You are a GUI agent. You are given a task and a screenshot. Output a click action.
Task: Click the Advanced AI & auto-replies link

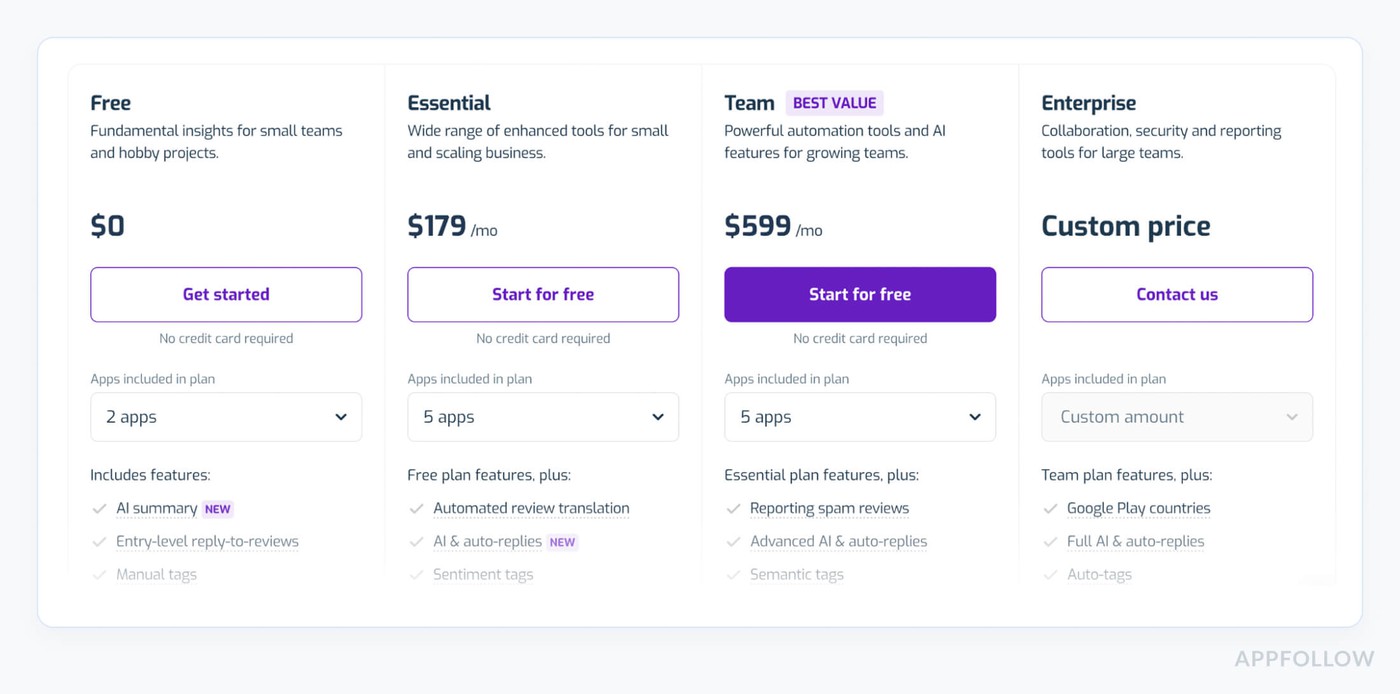click(838, 541)
